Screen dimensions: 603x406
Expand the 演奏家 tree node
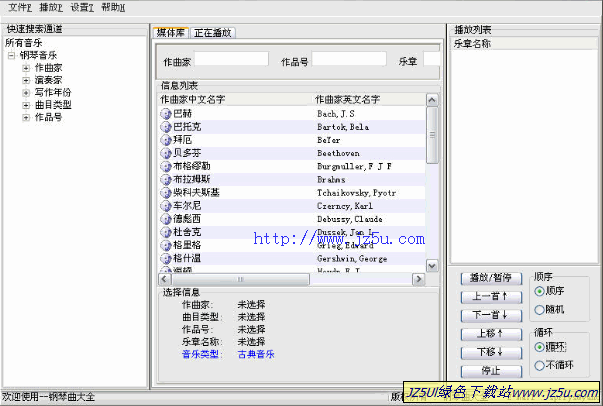25,80
